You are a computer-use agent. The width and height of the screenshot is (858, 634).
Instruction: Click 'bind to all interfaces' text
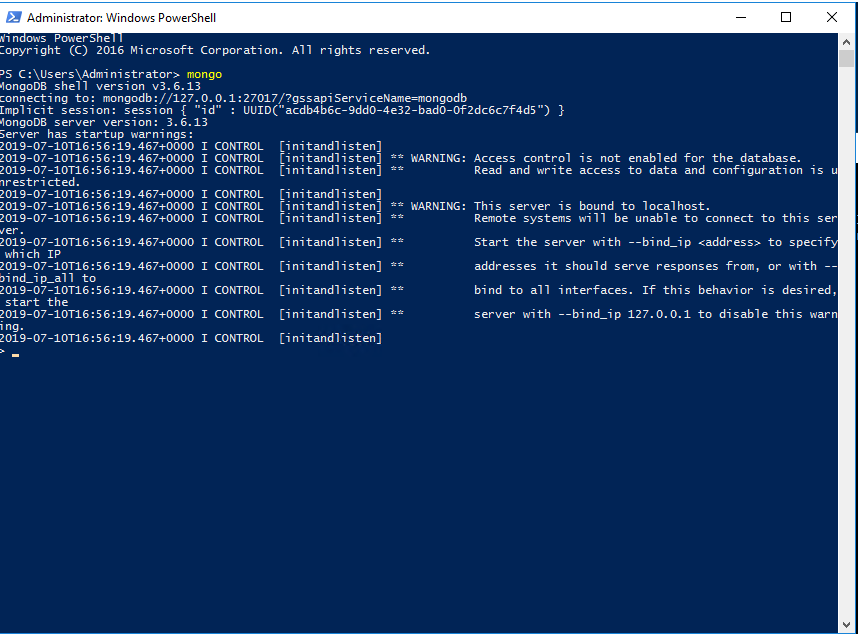[656, 291]
